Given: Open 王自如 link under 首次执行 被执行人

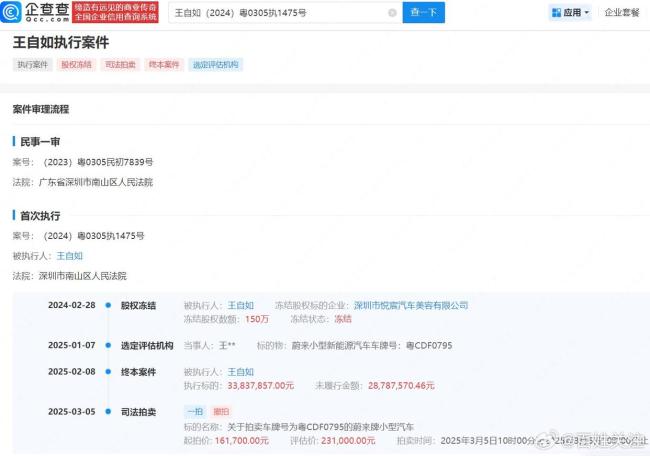Looking at the screenshot, I should coord(70,256).
